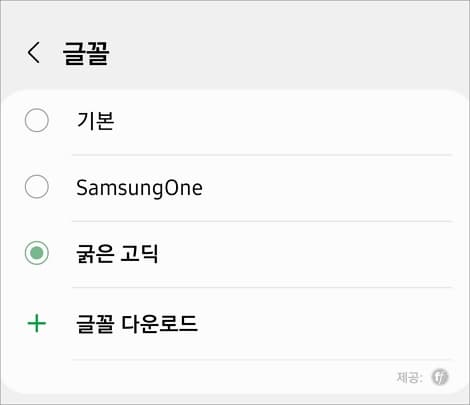
Task: Tap the divider above 글꼴 다운로드
Action: [262, 287]
